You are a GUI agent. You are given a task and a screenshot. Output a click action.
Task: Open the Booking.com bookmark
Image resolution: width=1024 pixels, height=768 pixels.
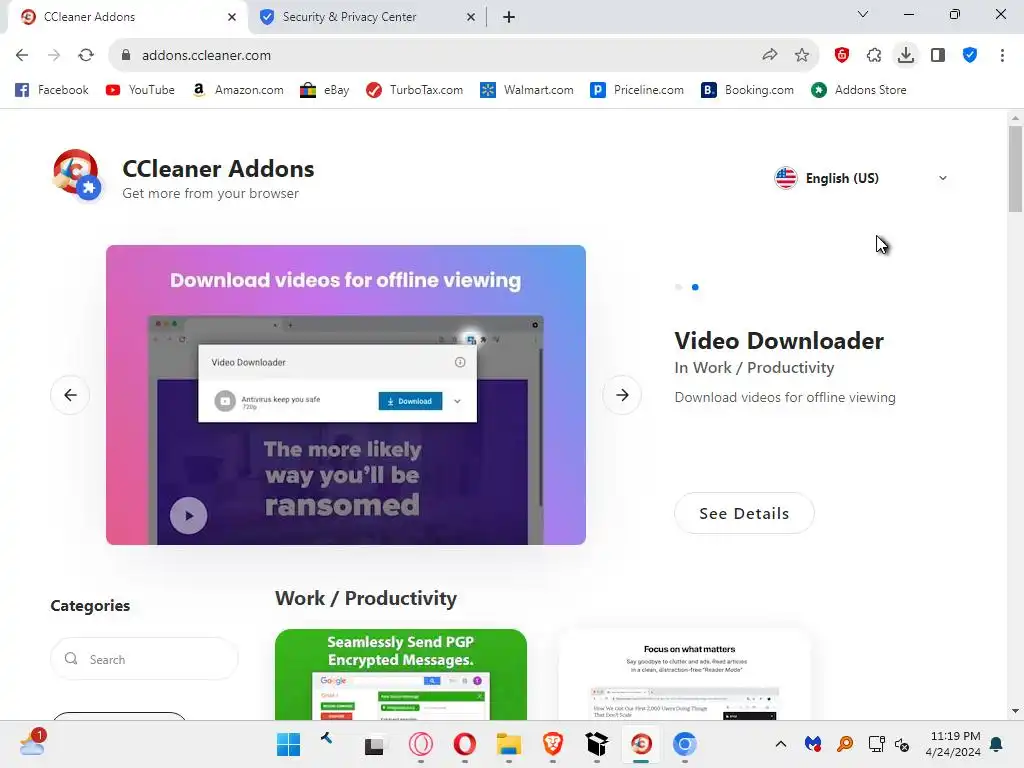(748, 90)
